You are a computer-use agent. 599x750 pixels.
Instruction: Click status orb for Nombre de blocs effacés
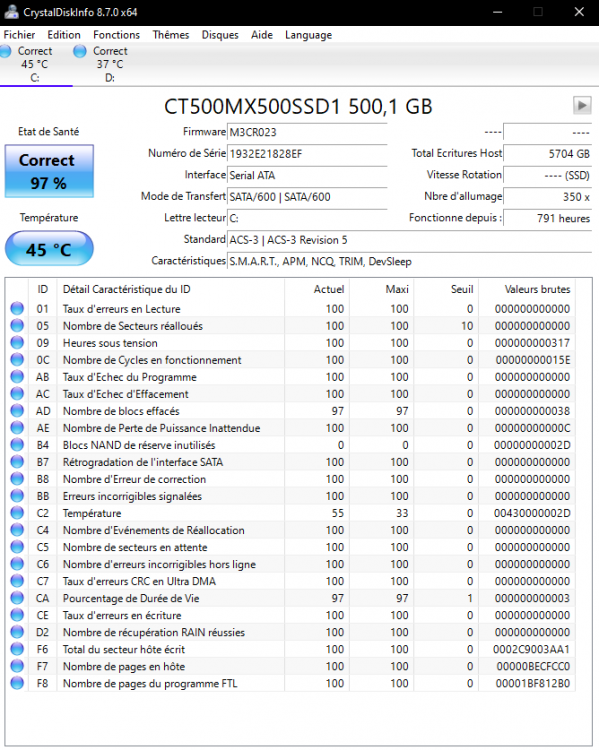click(x=17, y=411)
